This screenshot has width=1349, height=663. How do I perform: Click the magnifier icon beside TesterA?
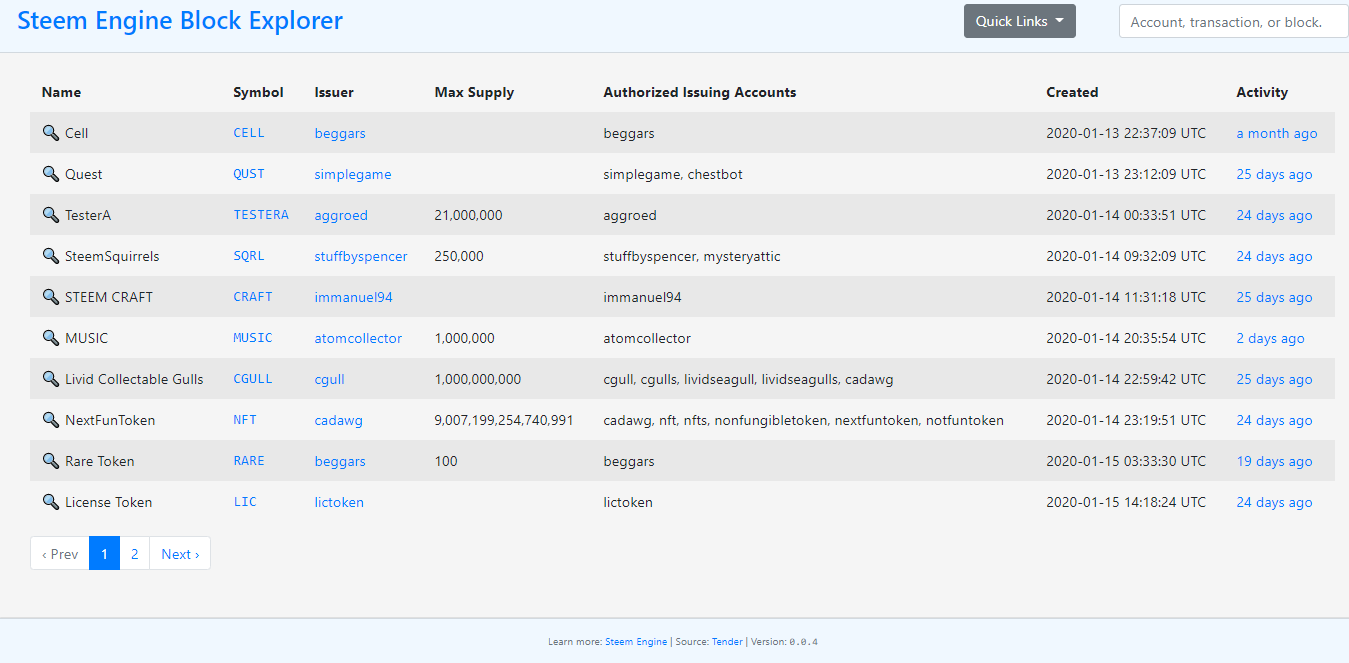pyautogui.click(x=51, y=215)
